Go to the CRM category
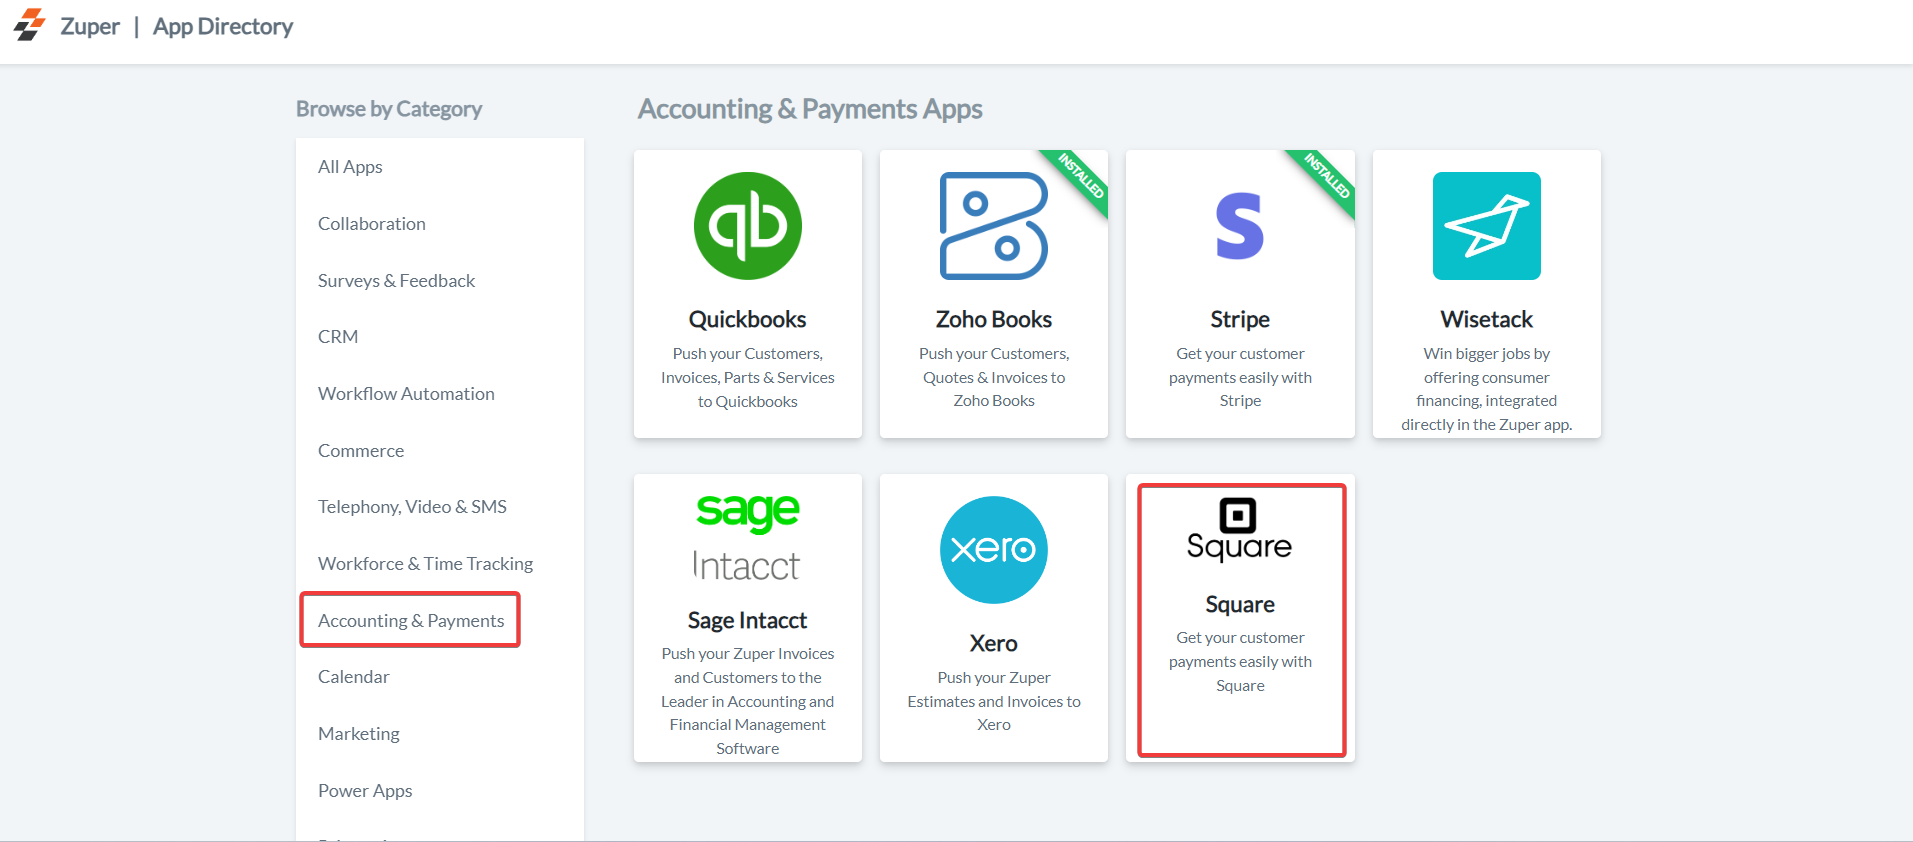Viewport: 1913px width, 842px height. pyautogui.click(x=338, y=337)
